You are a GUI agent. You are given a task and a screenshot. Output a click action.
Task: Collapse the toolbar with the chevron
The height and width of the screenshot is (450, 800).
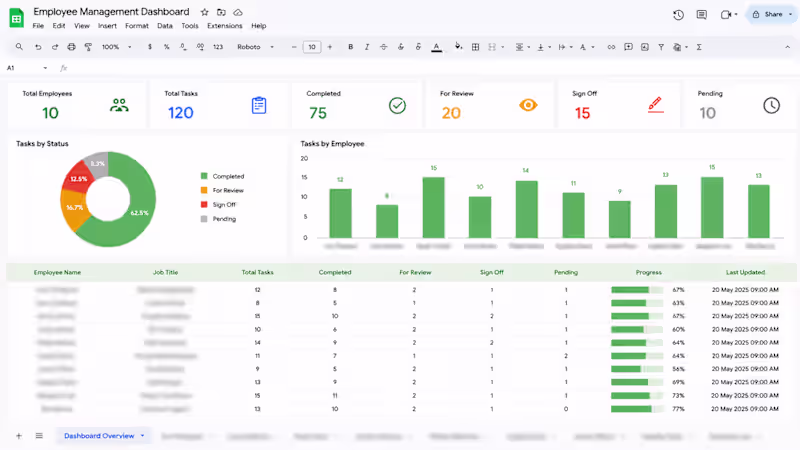pyautogui.click(x=787, y=47)
